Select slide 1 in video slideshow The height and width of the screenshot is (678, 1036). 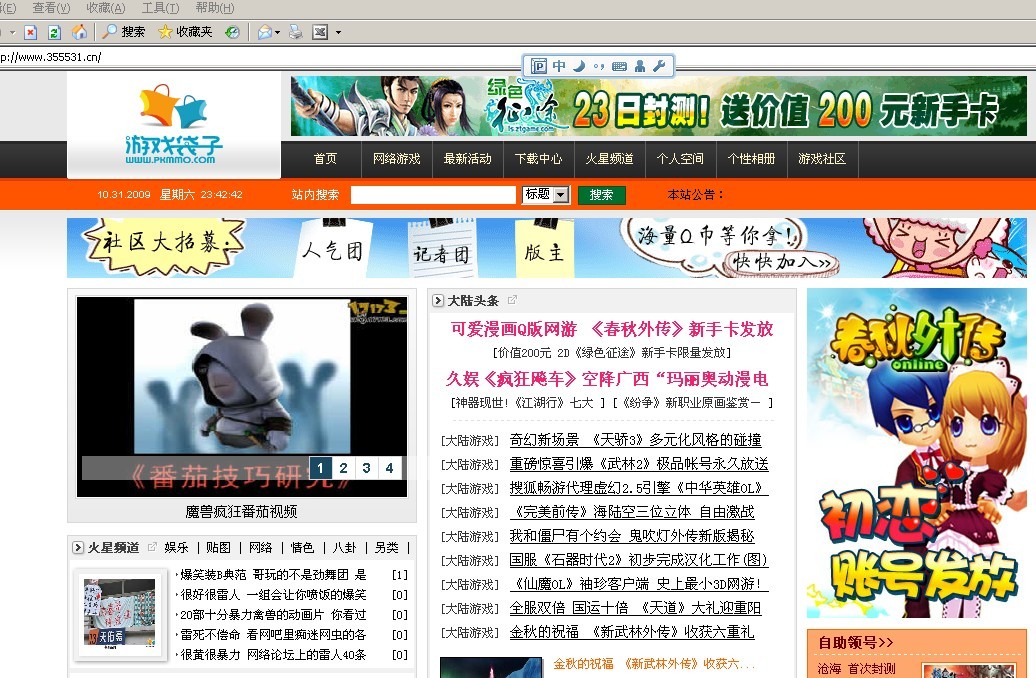320,468
